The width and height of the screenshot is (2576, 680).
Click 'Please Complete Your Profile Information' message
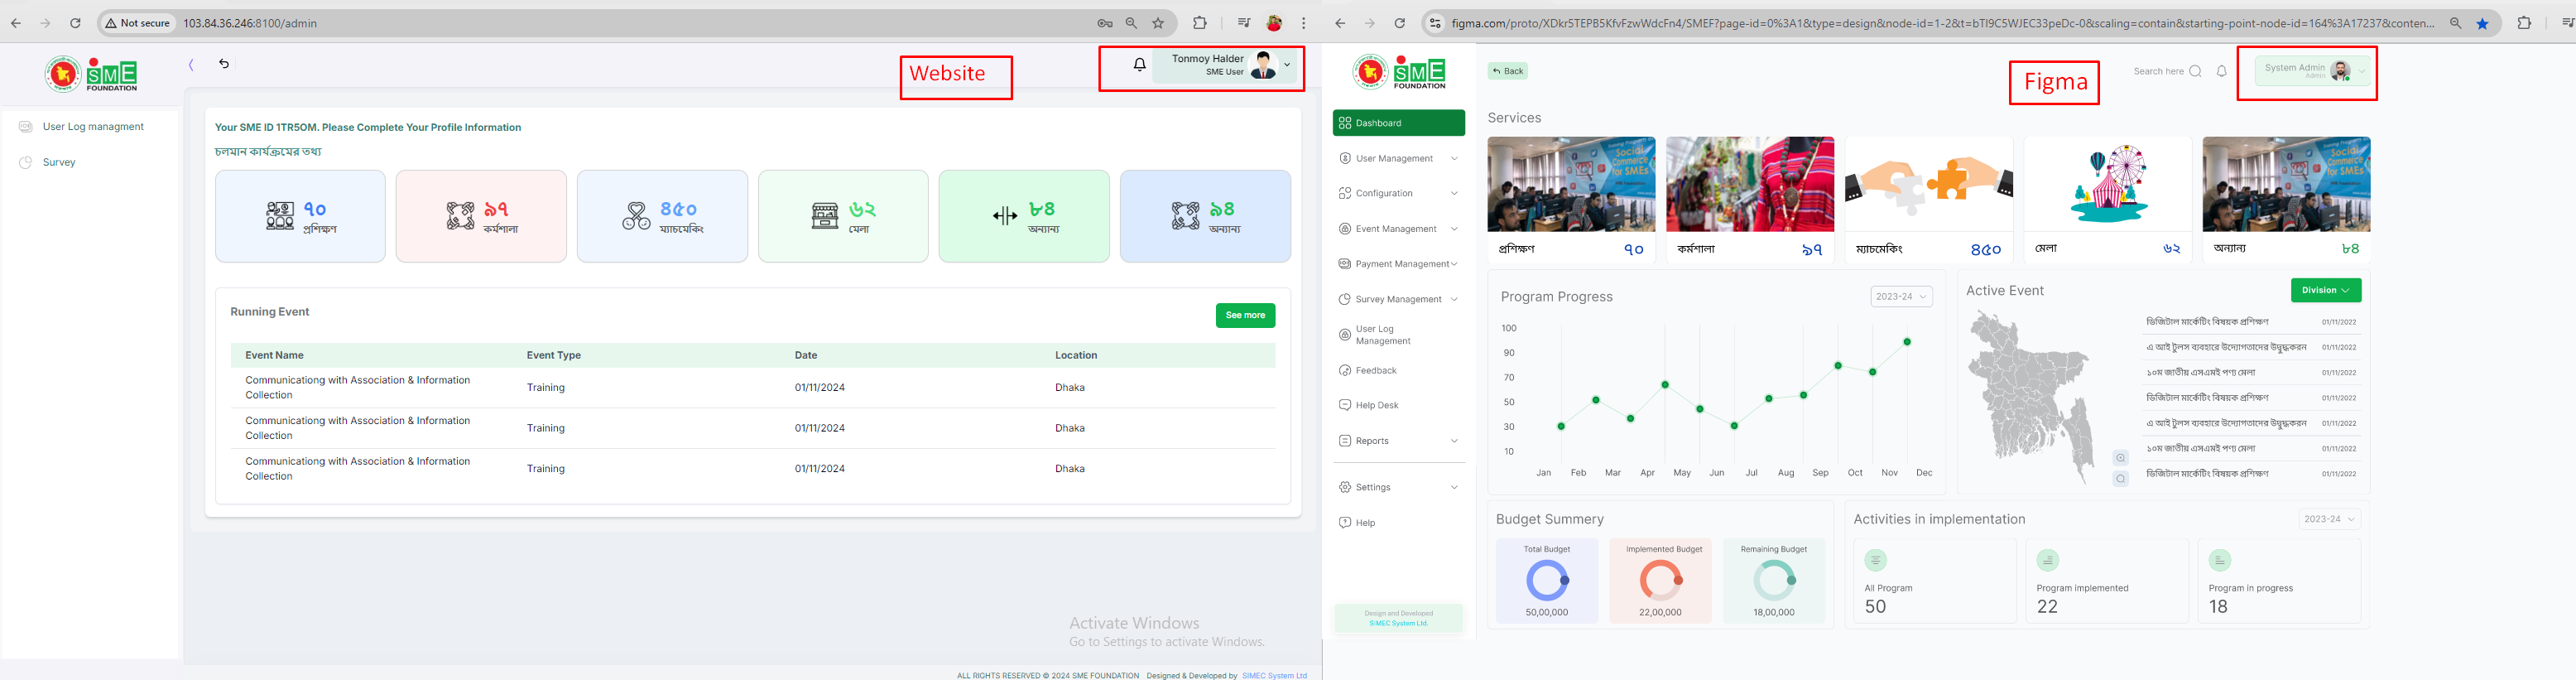421,127
